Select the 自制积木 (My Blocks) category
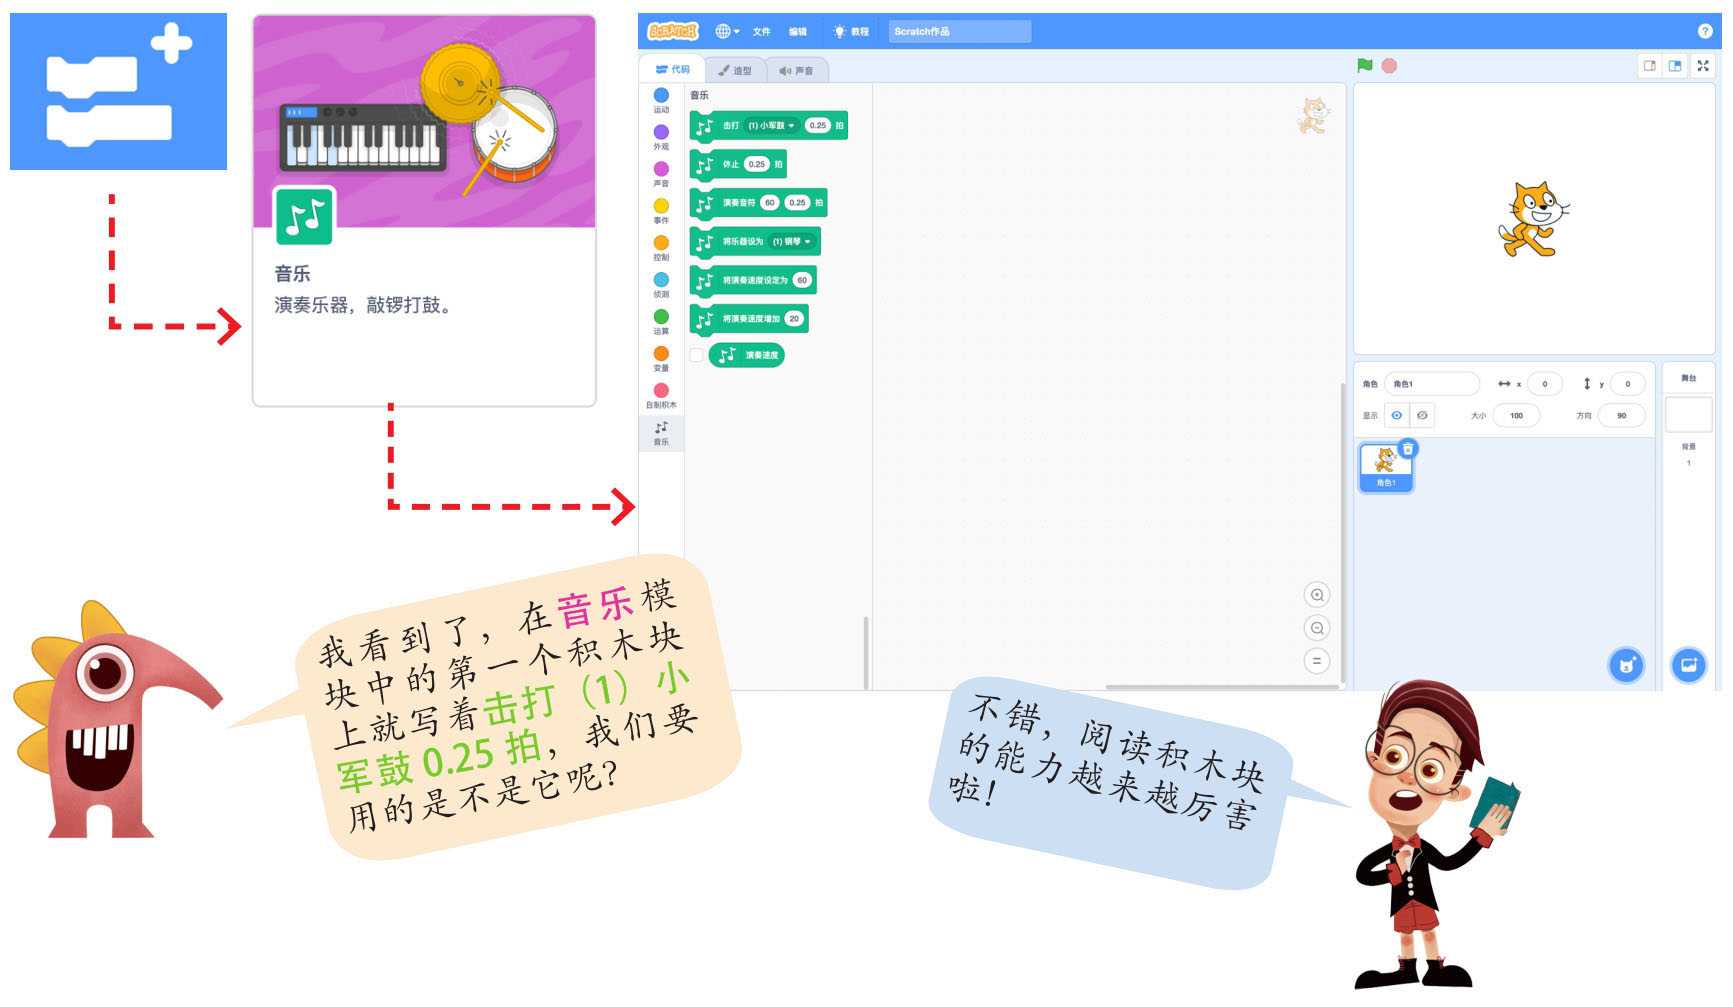 pos(661,396)
